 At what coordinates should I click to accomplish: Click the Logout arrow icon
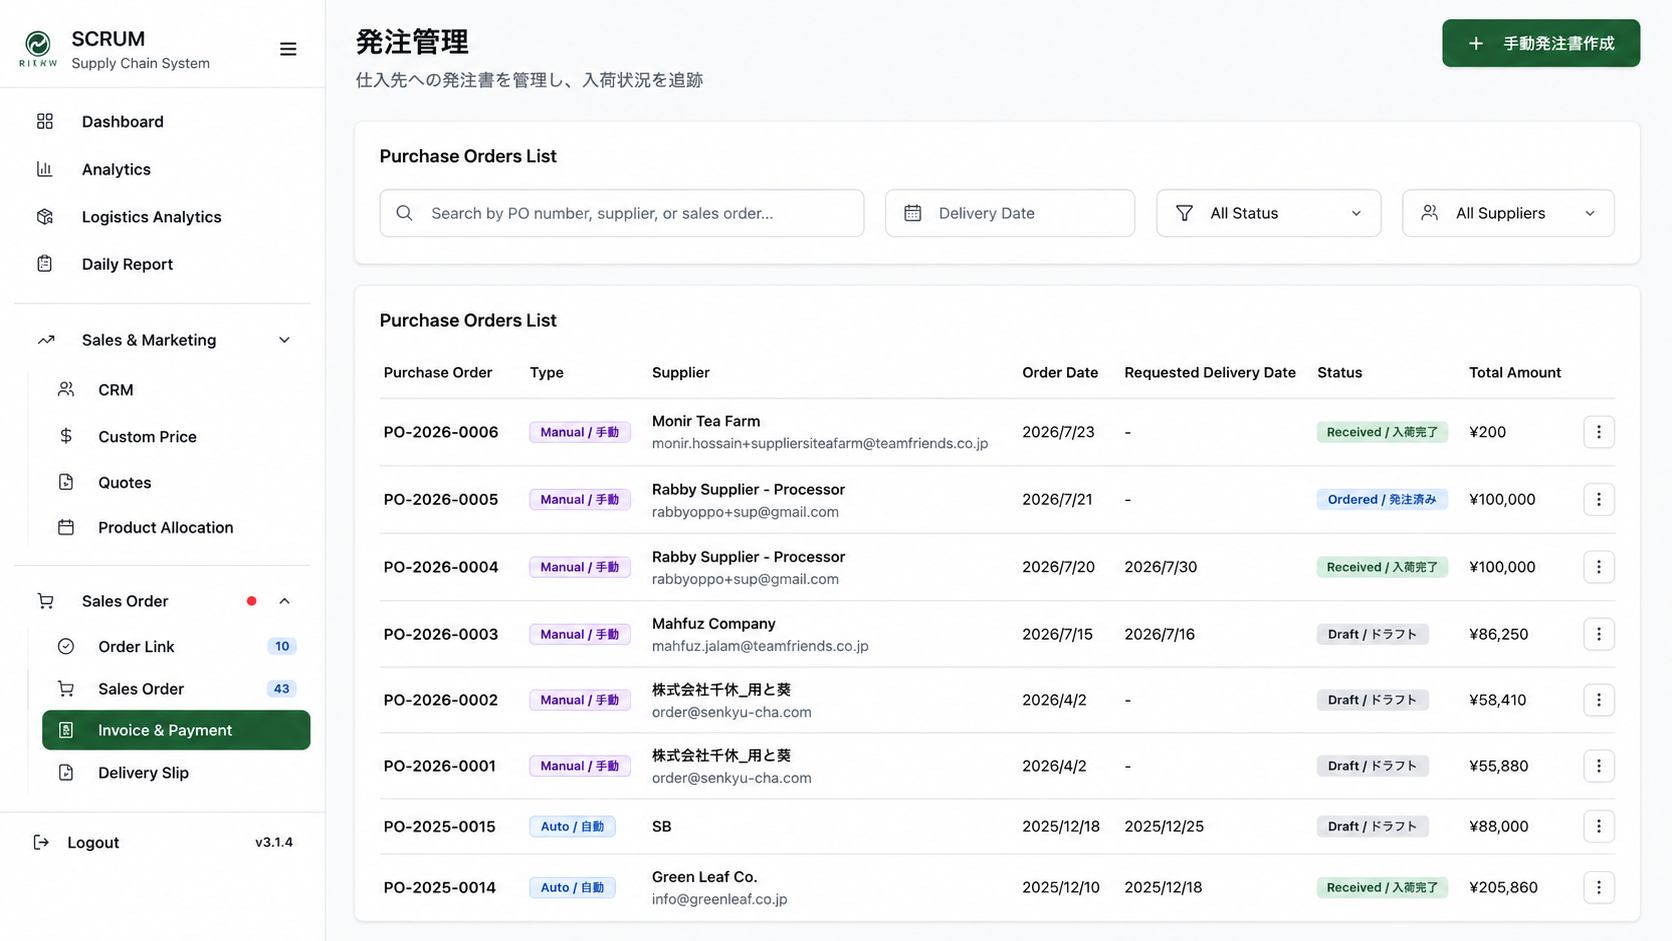[41, 842]
